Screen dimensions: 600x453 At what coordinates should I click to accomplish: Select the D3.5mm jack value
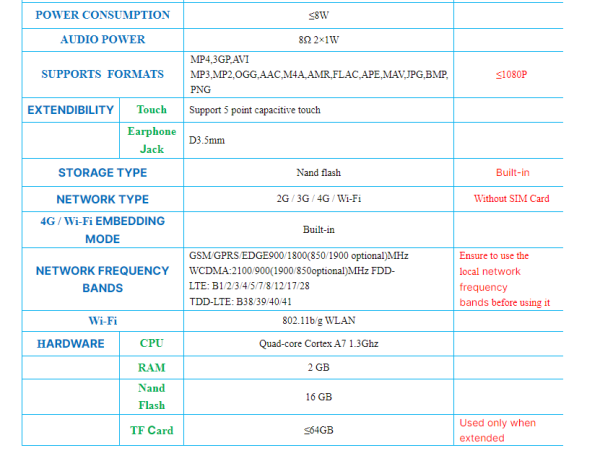207,141
